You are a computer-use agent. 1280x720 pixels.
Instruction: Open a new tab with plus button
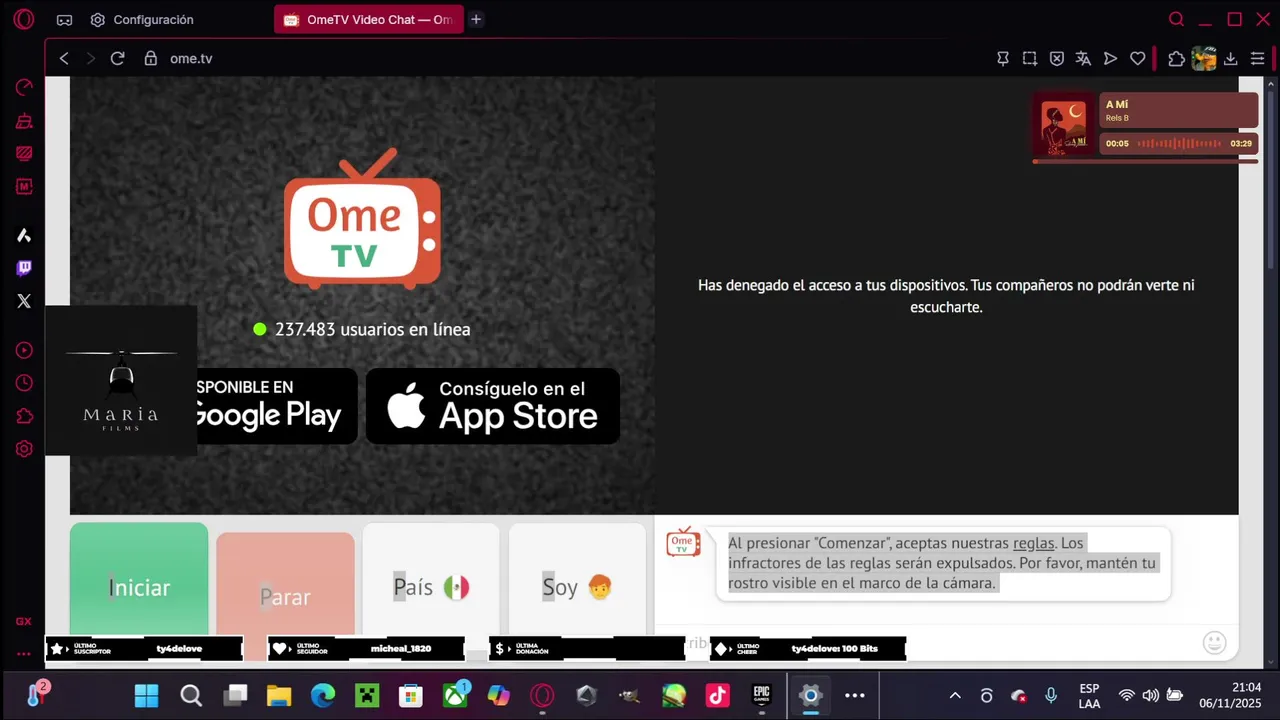click(x=476, y=19)
